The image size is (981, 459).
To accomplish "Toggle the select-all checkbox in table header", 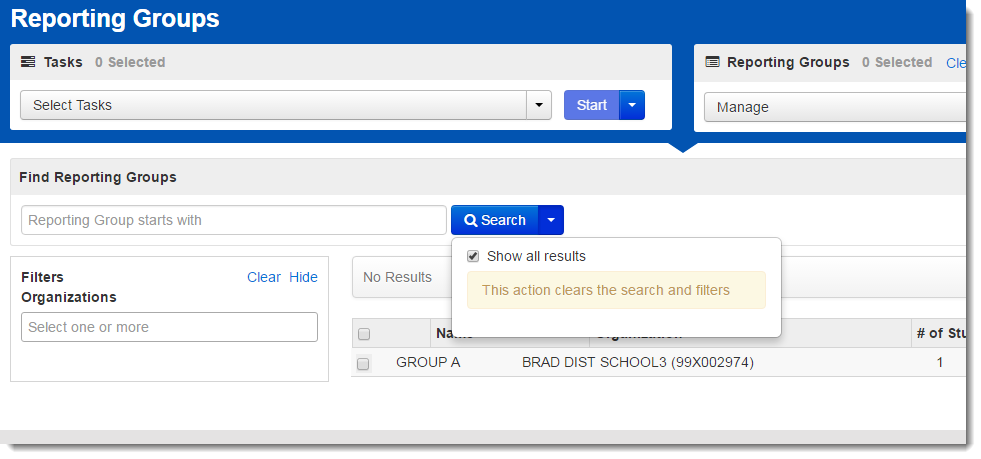I will tap(364, 334).
